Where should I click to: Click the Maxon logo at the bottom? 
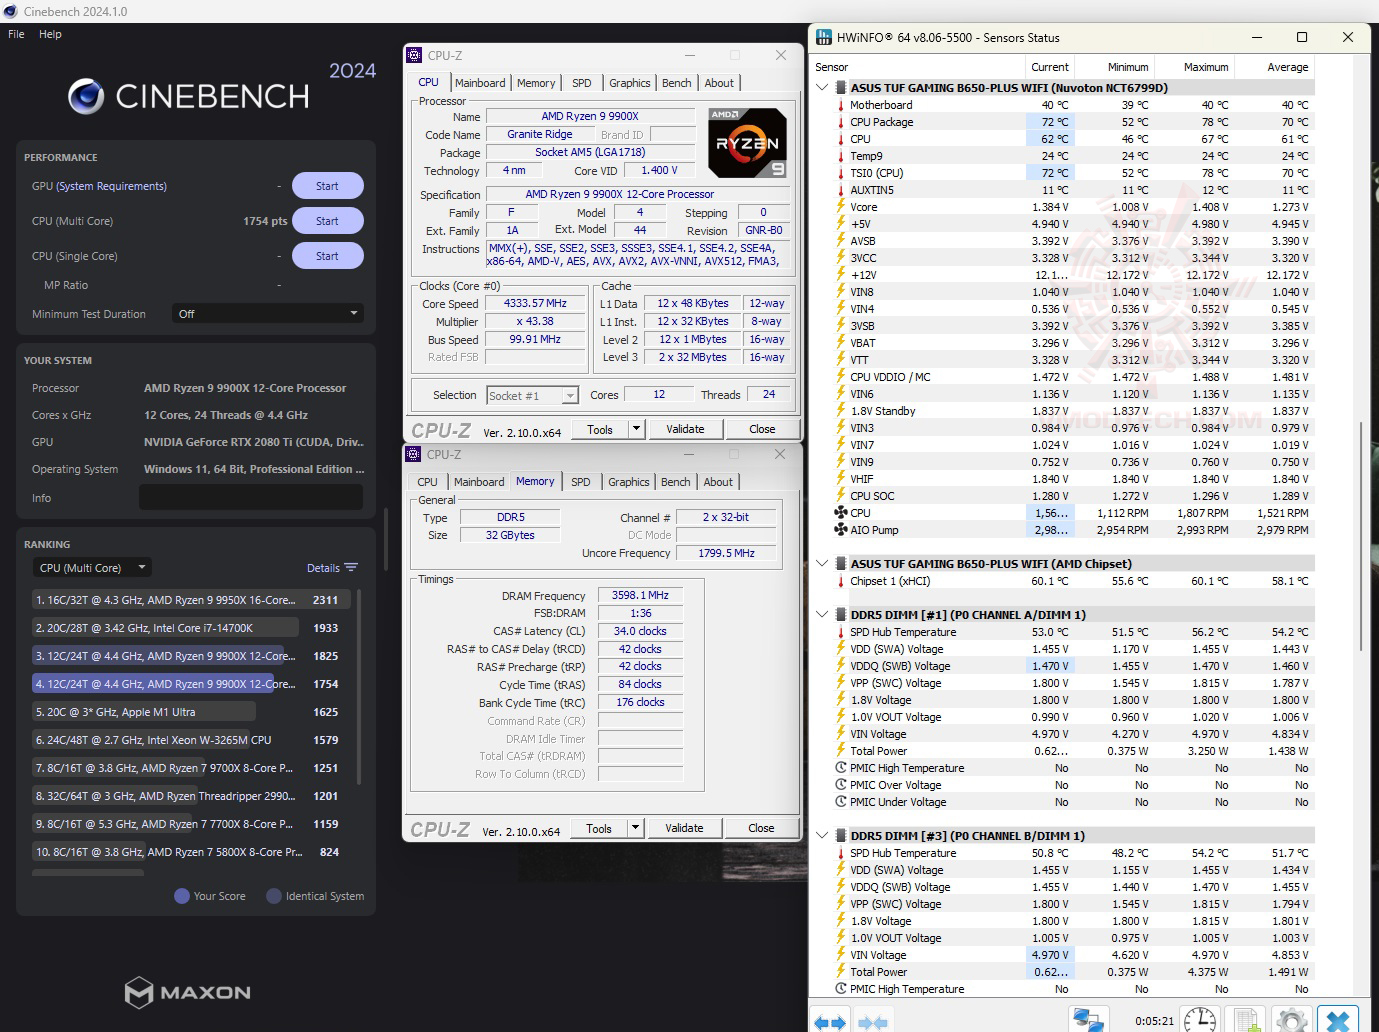[x=188, y=992]
